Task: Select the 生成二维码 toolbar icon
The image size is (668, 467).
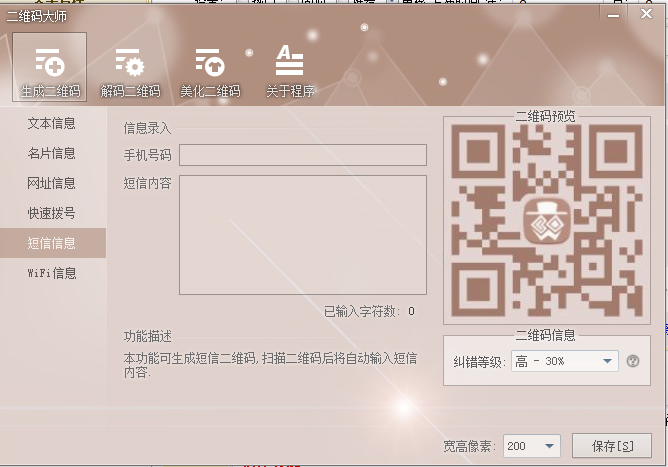Action: [x=50, y=69]
